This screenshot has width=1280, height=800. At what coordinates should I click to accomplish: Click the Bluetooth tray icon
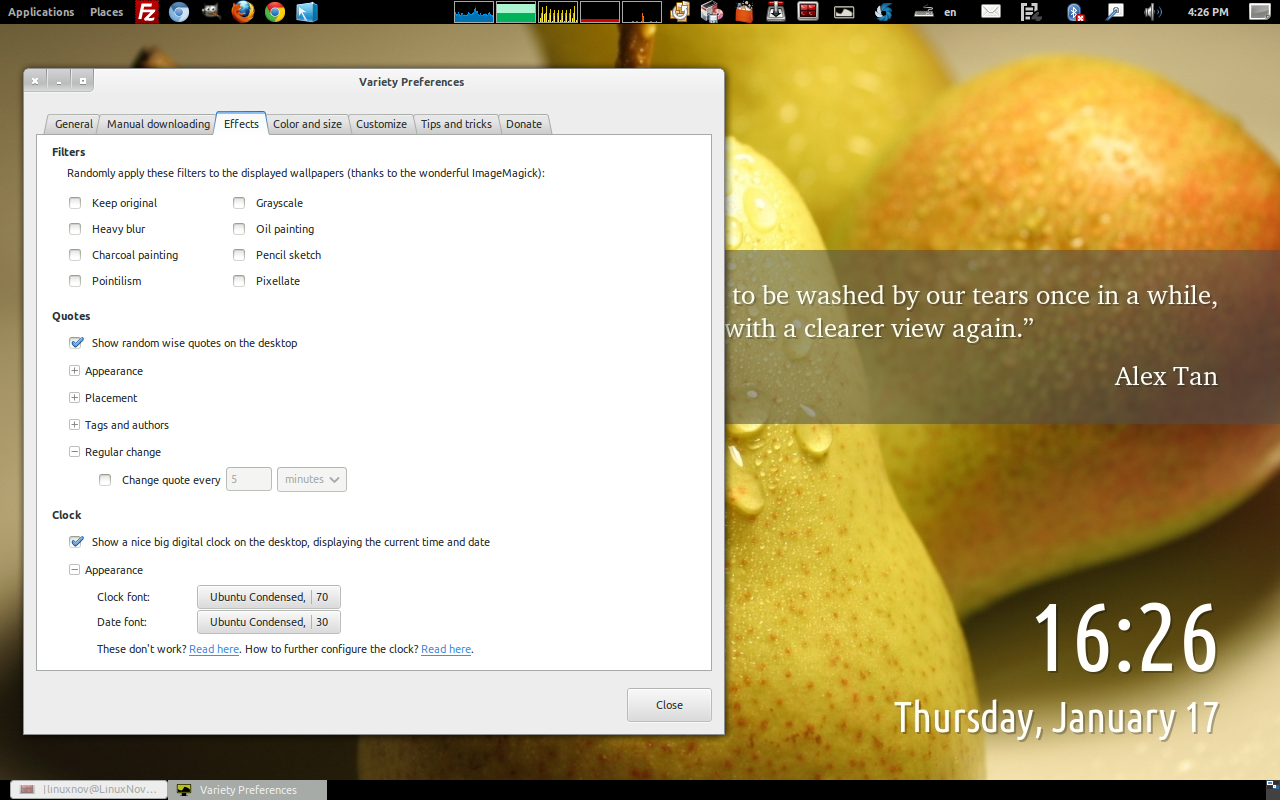[1075, 12]
